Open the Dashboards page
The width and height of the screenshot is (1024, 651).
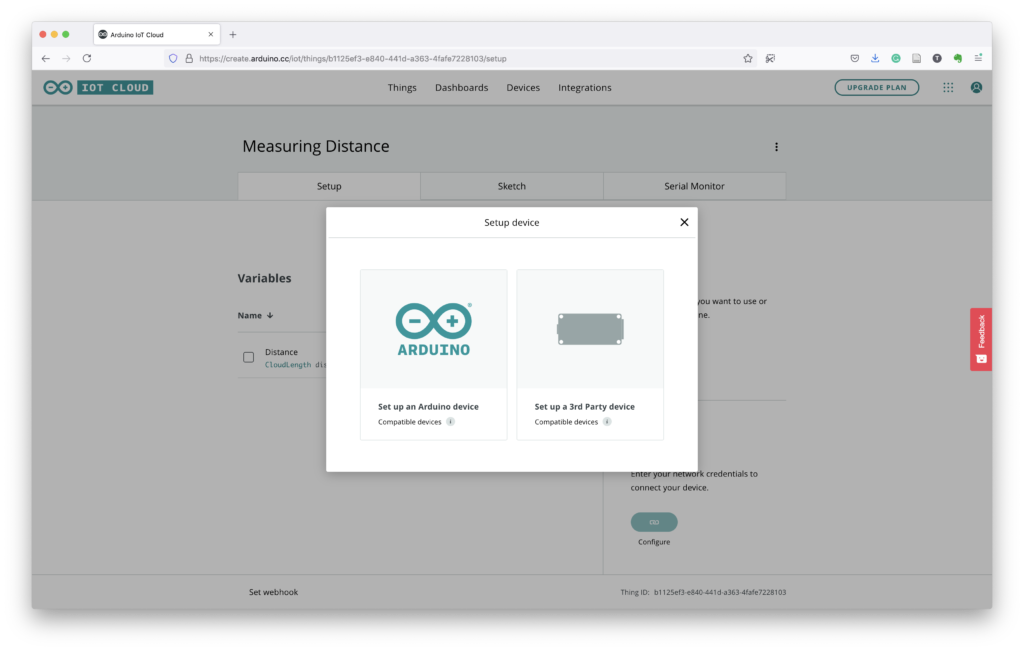tap(461, 87)
